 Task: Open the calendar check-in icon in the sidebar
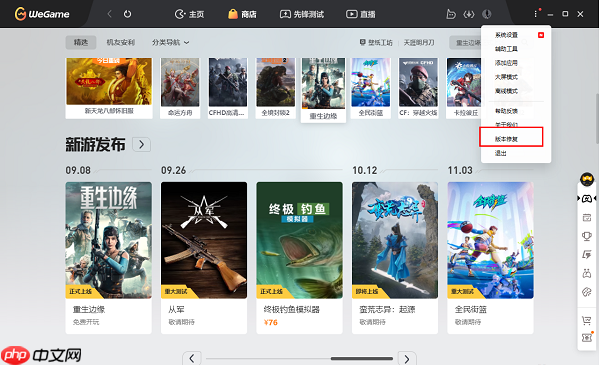[x=587, y=218]
